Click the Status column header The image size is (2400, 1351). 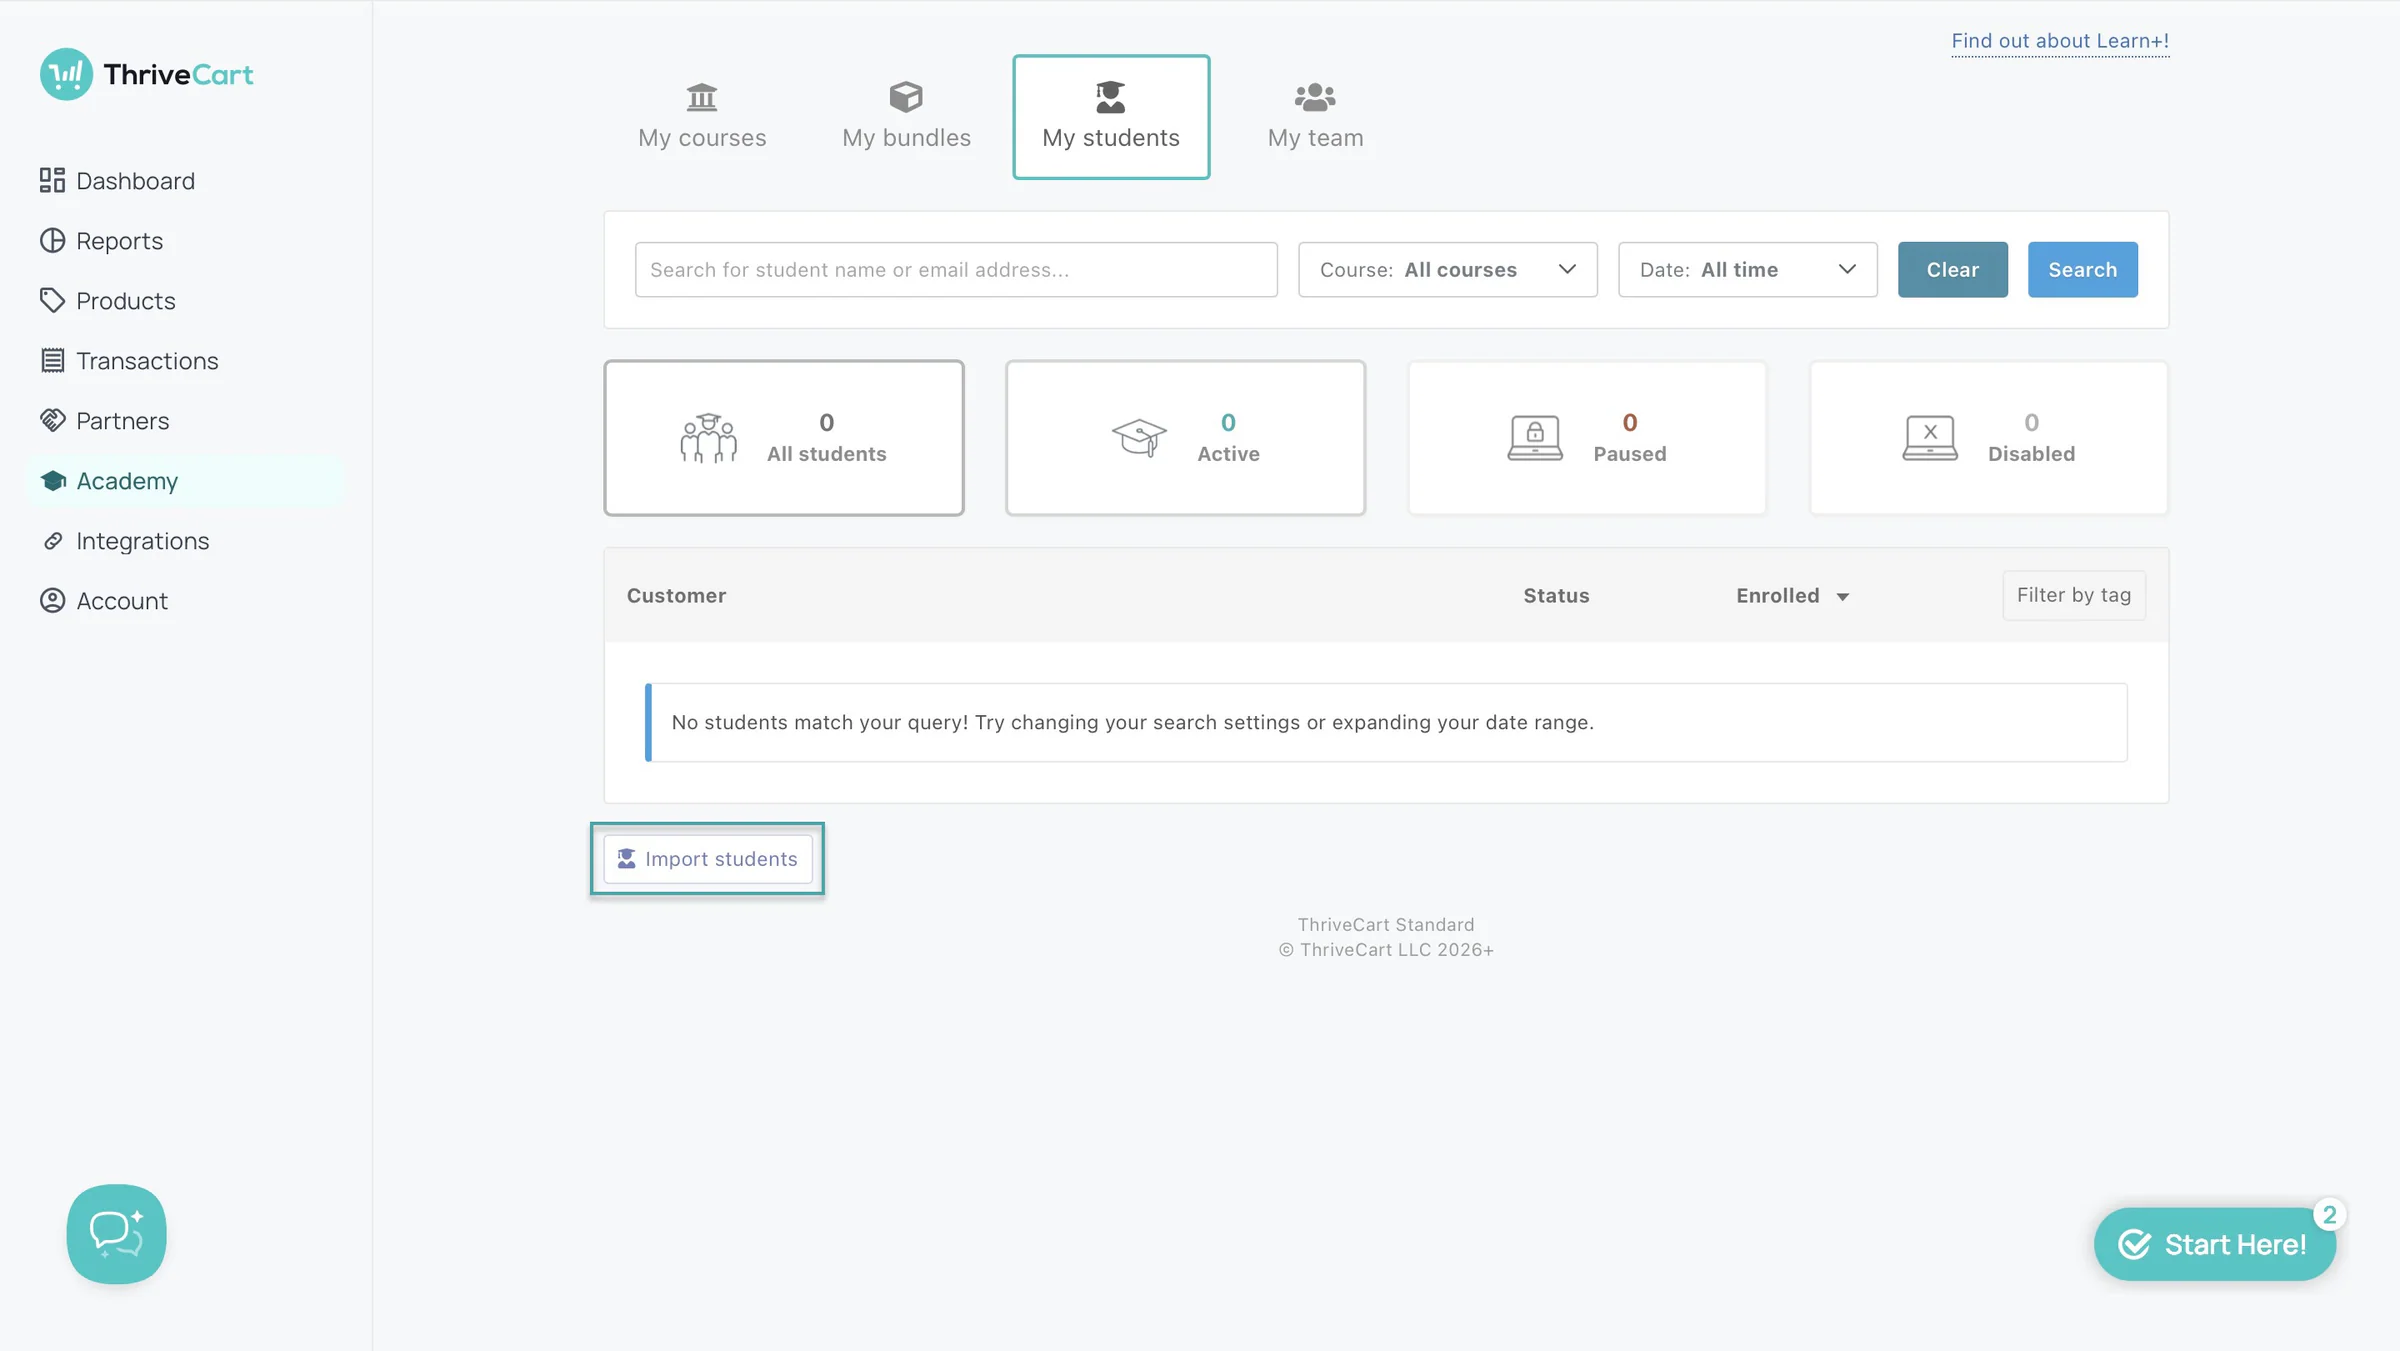click(1556, 596)
